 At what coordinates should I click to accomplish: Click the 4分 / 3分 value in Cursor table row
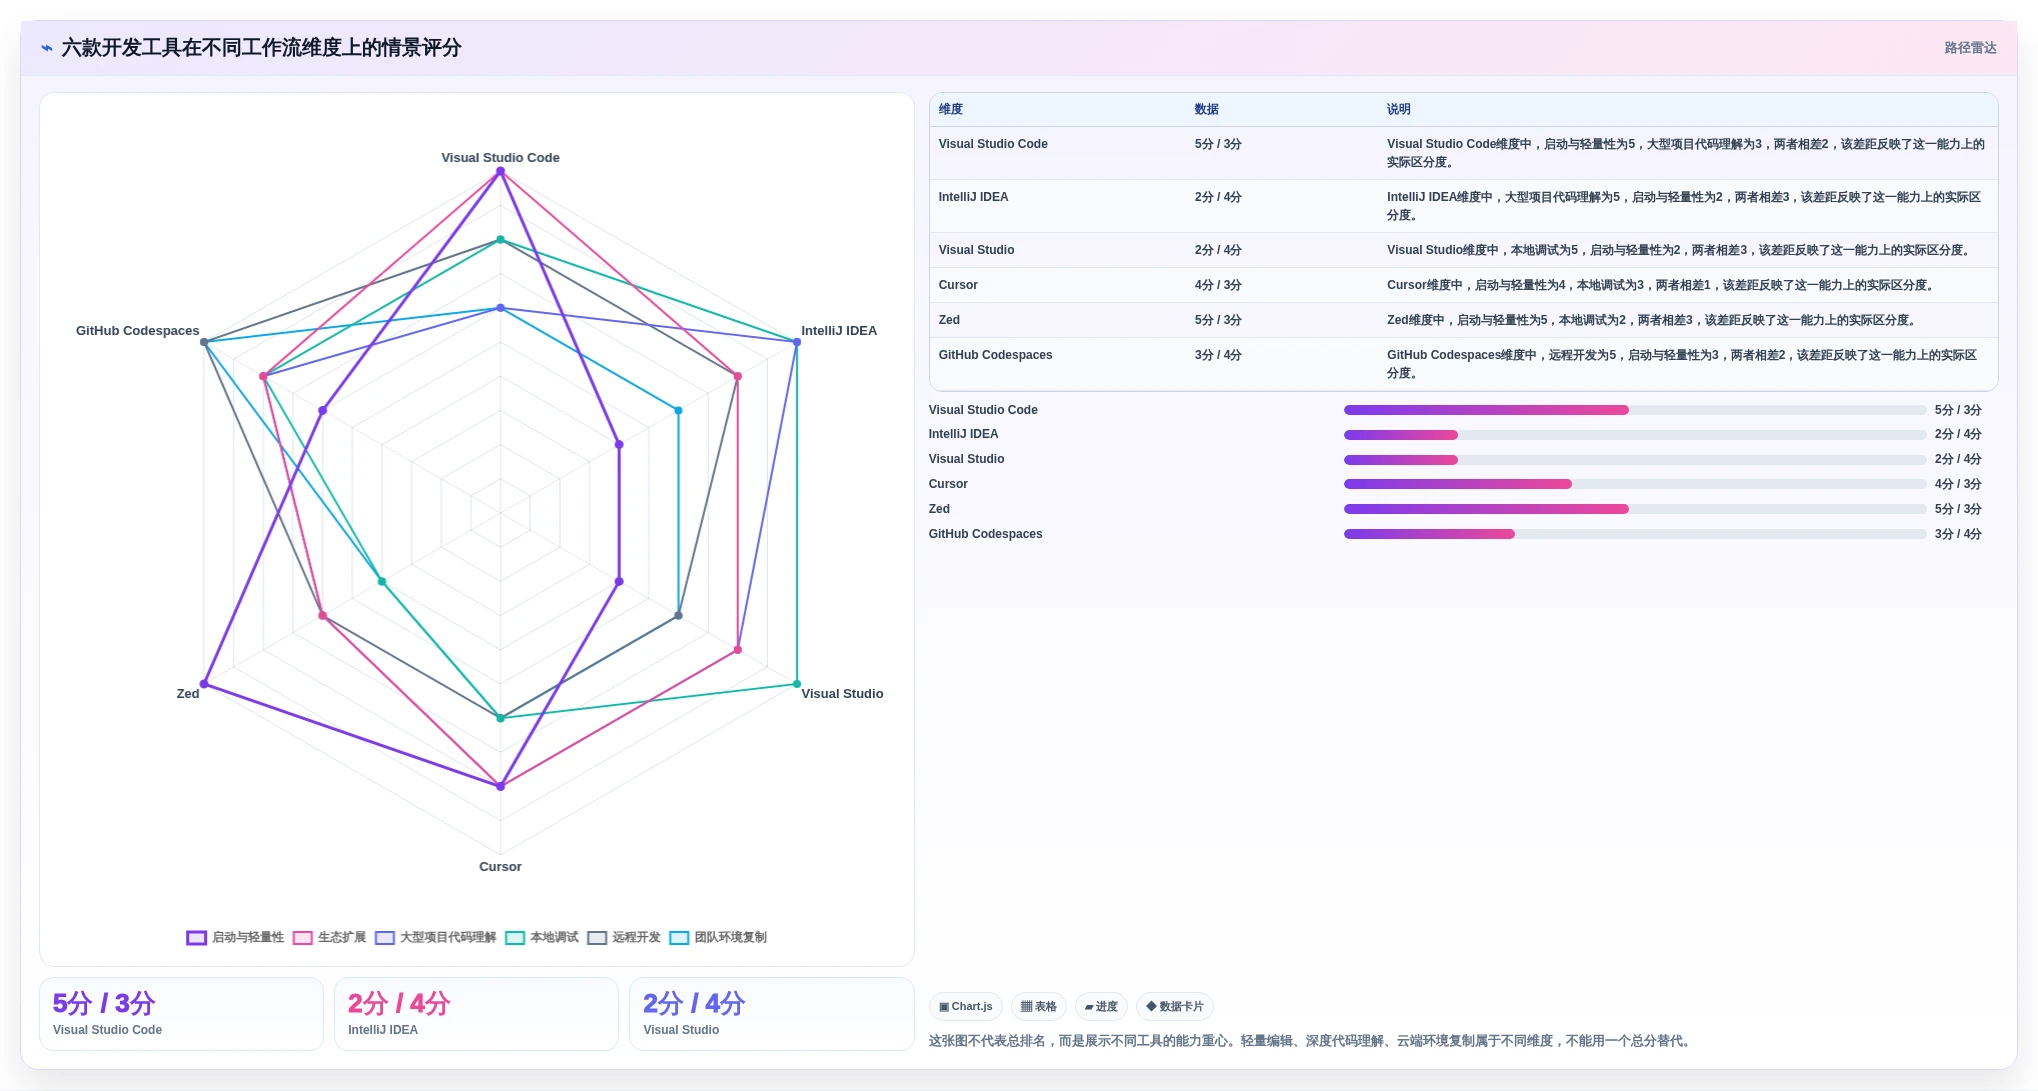[1218, 285]
